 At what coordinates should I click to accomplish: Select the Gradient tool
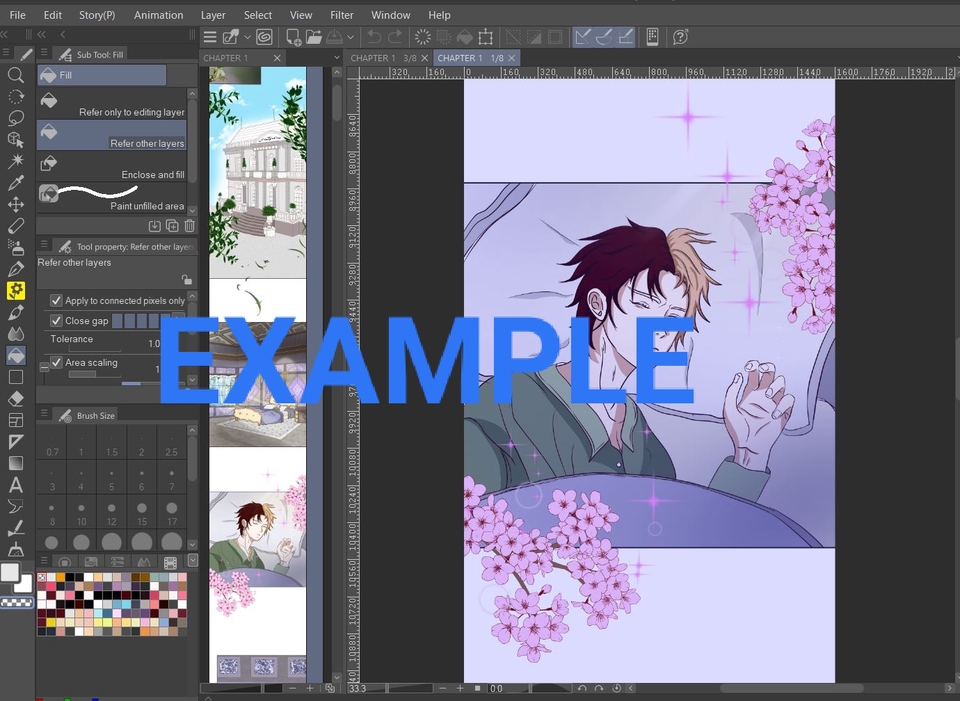16,463
